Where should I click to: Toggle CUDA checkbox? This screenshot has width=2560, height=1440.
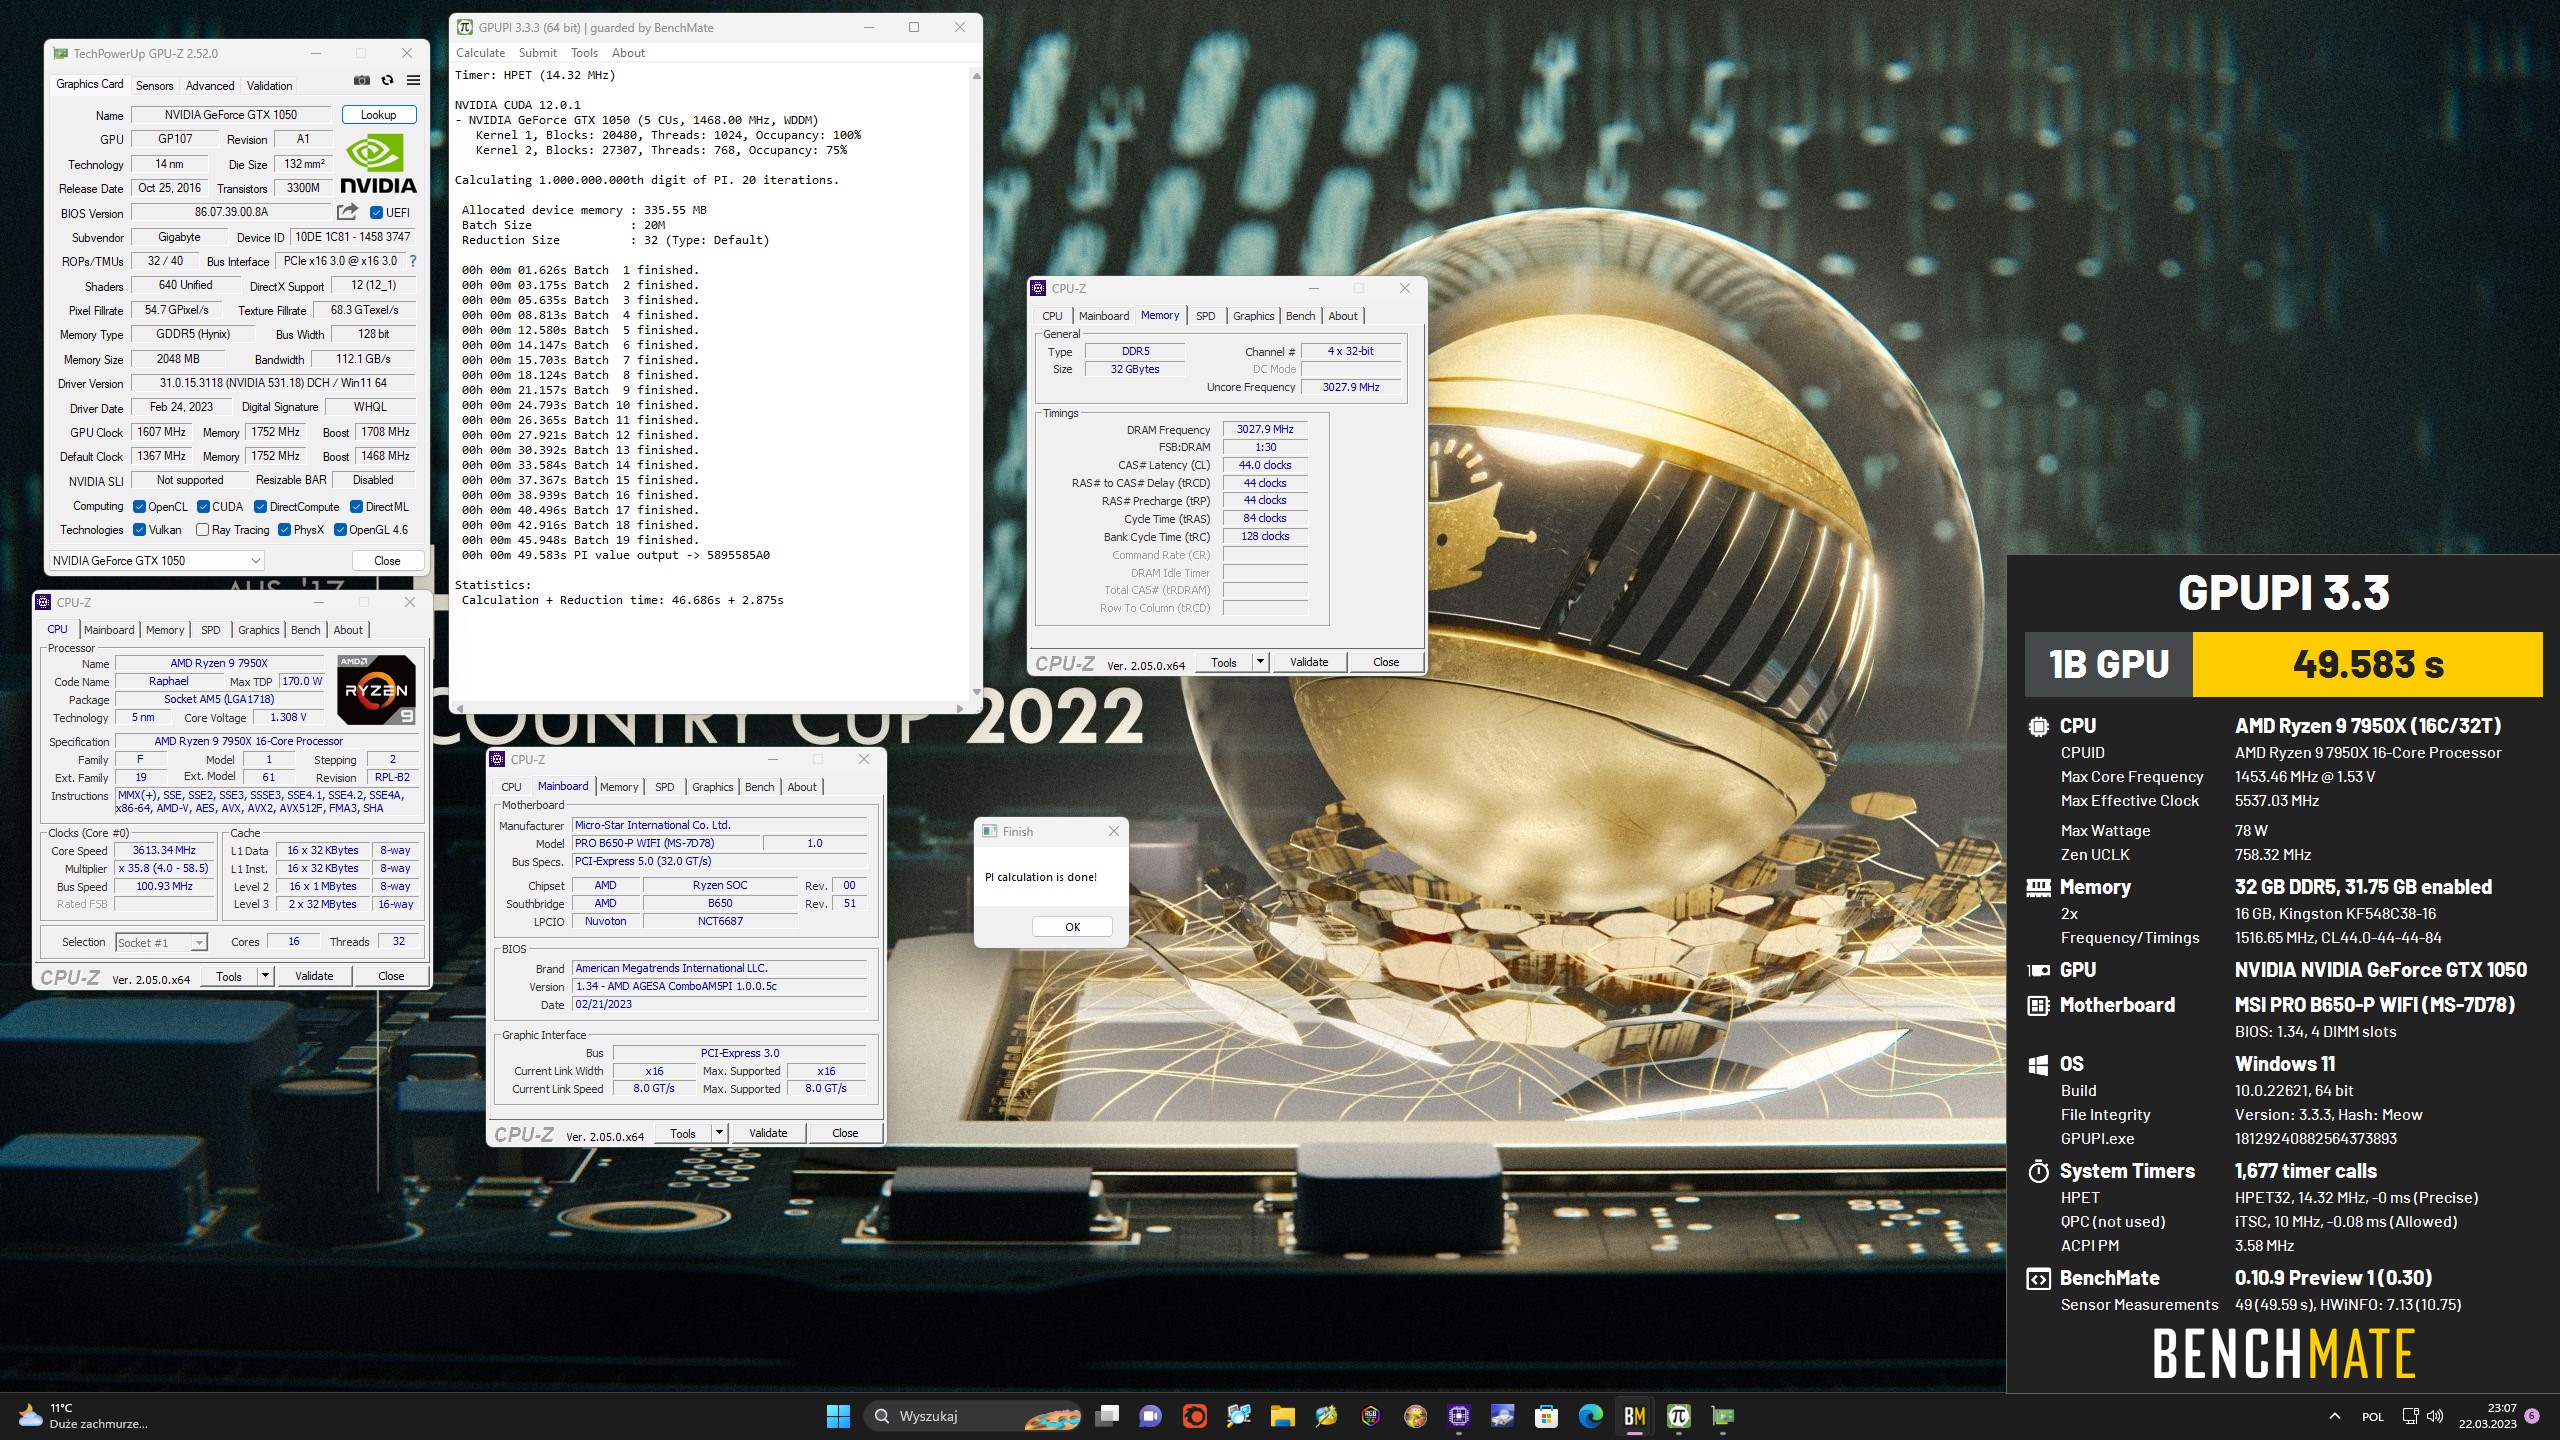click(x=204, y=506)
